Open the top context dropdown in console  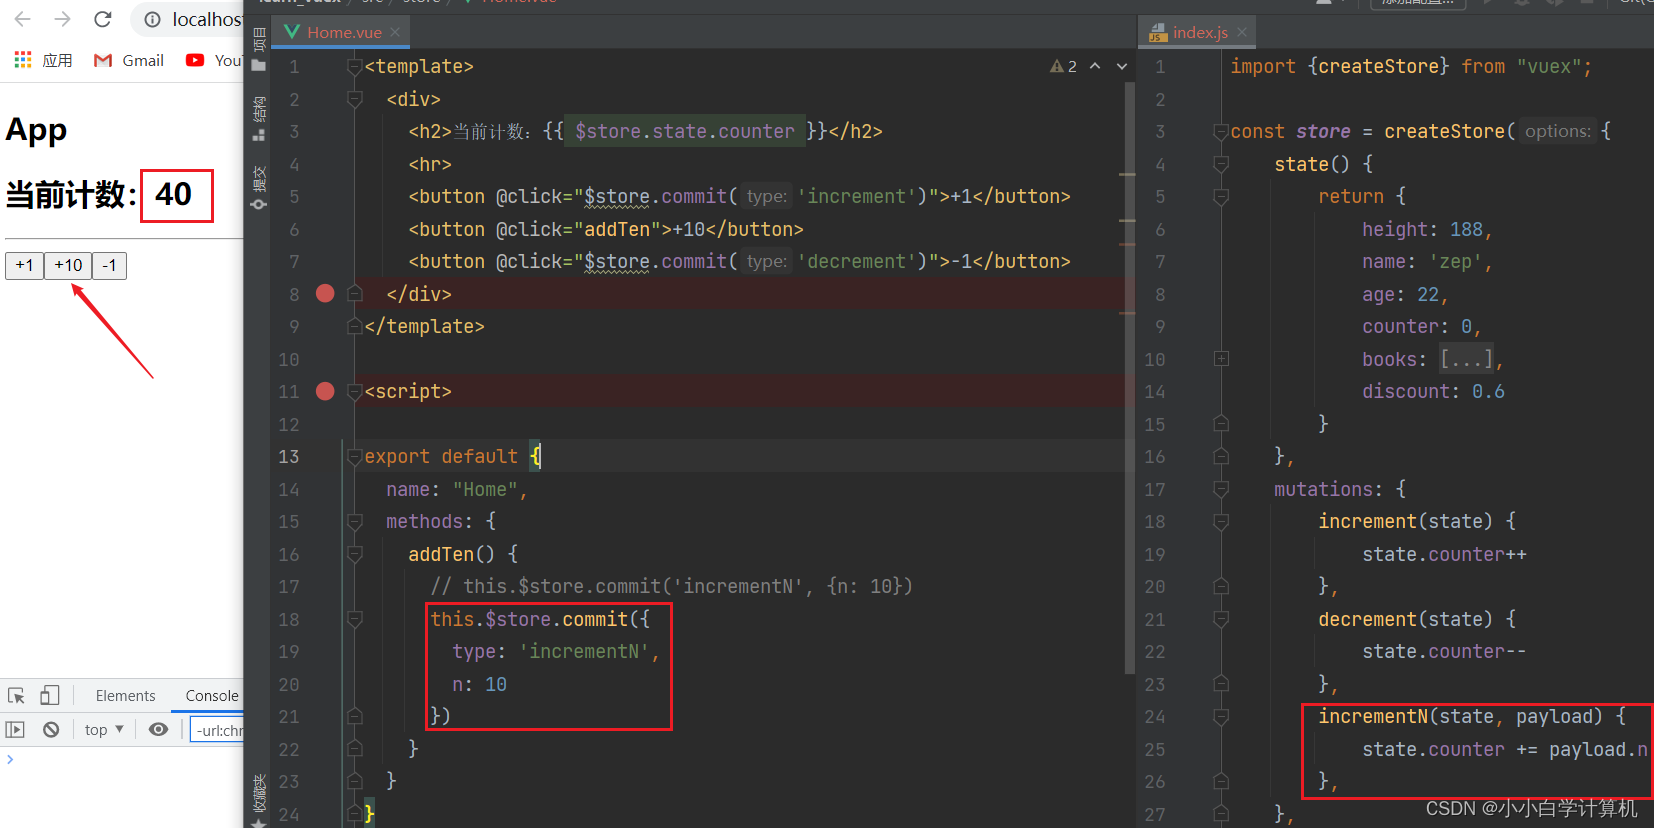104,729
